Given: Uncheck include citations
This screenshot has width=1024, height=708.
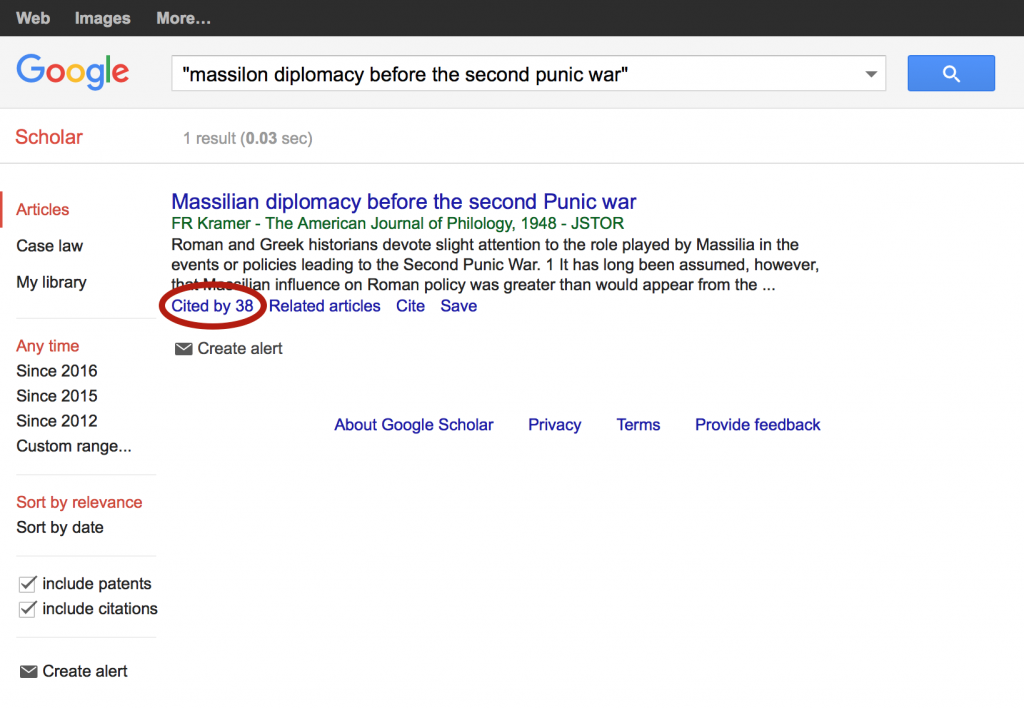Looking at the screenshot, I should pyautogui.click(x=27, y=608).
